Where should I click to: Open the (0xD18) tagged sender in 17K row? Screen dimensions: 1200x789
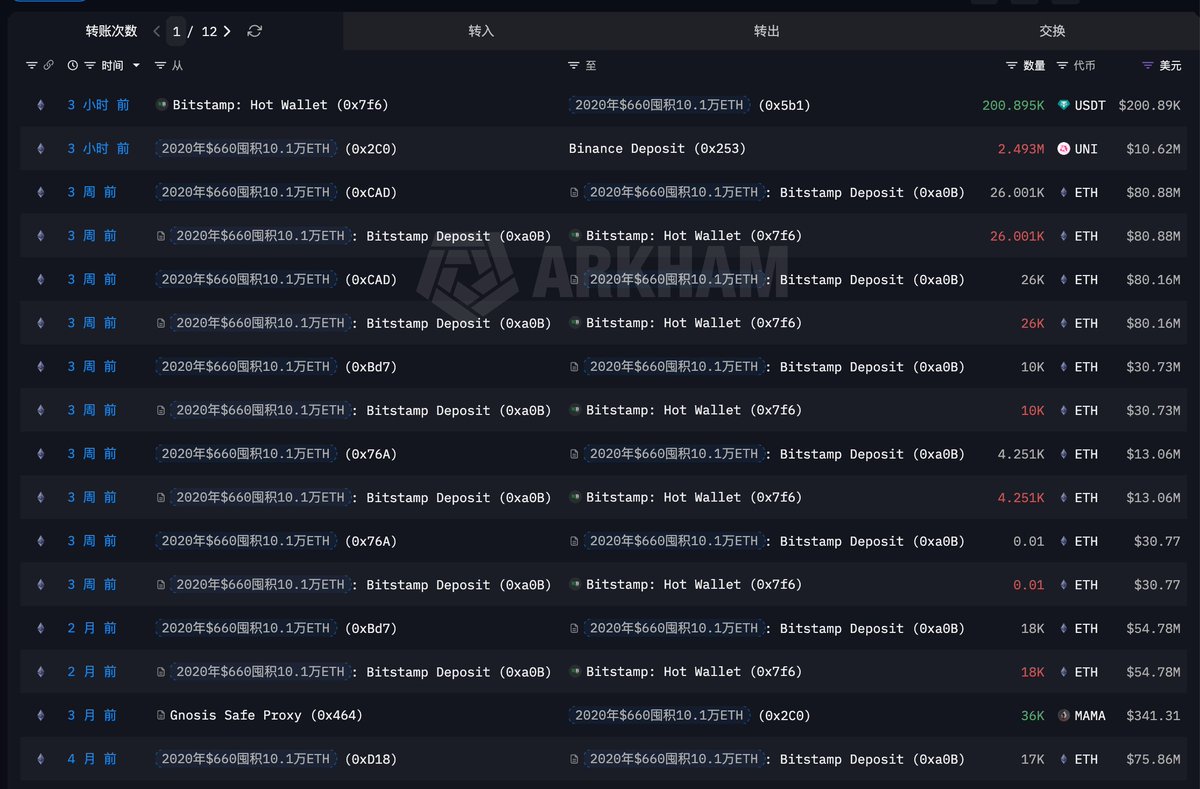point(276,759)
